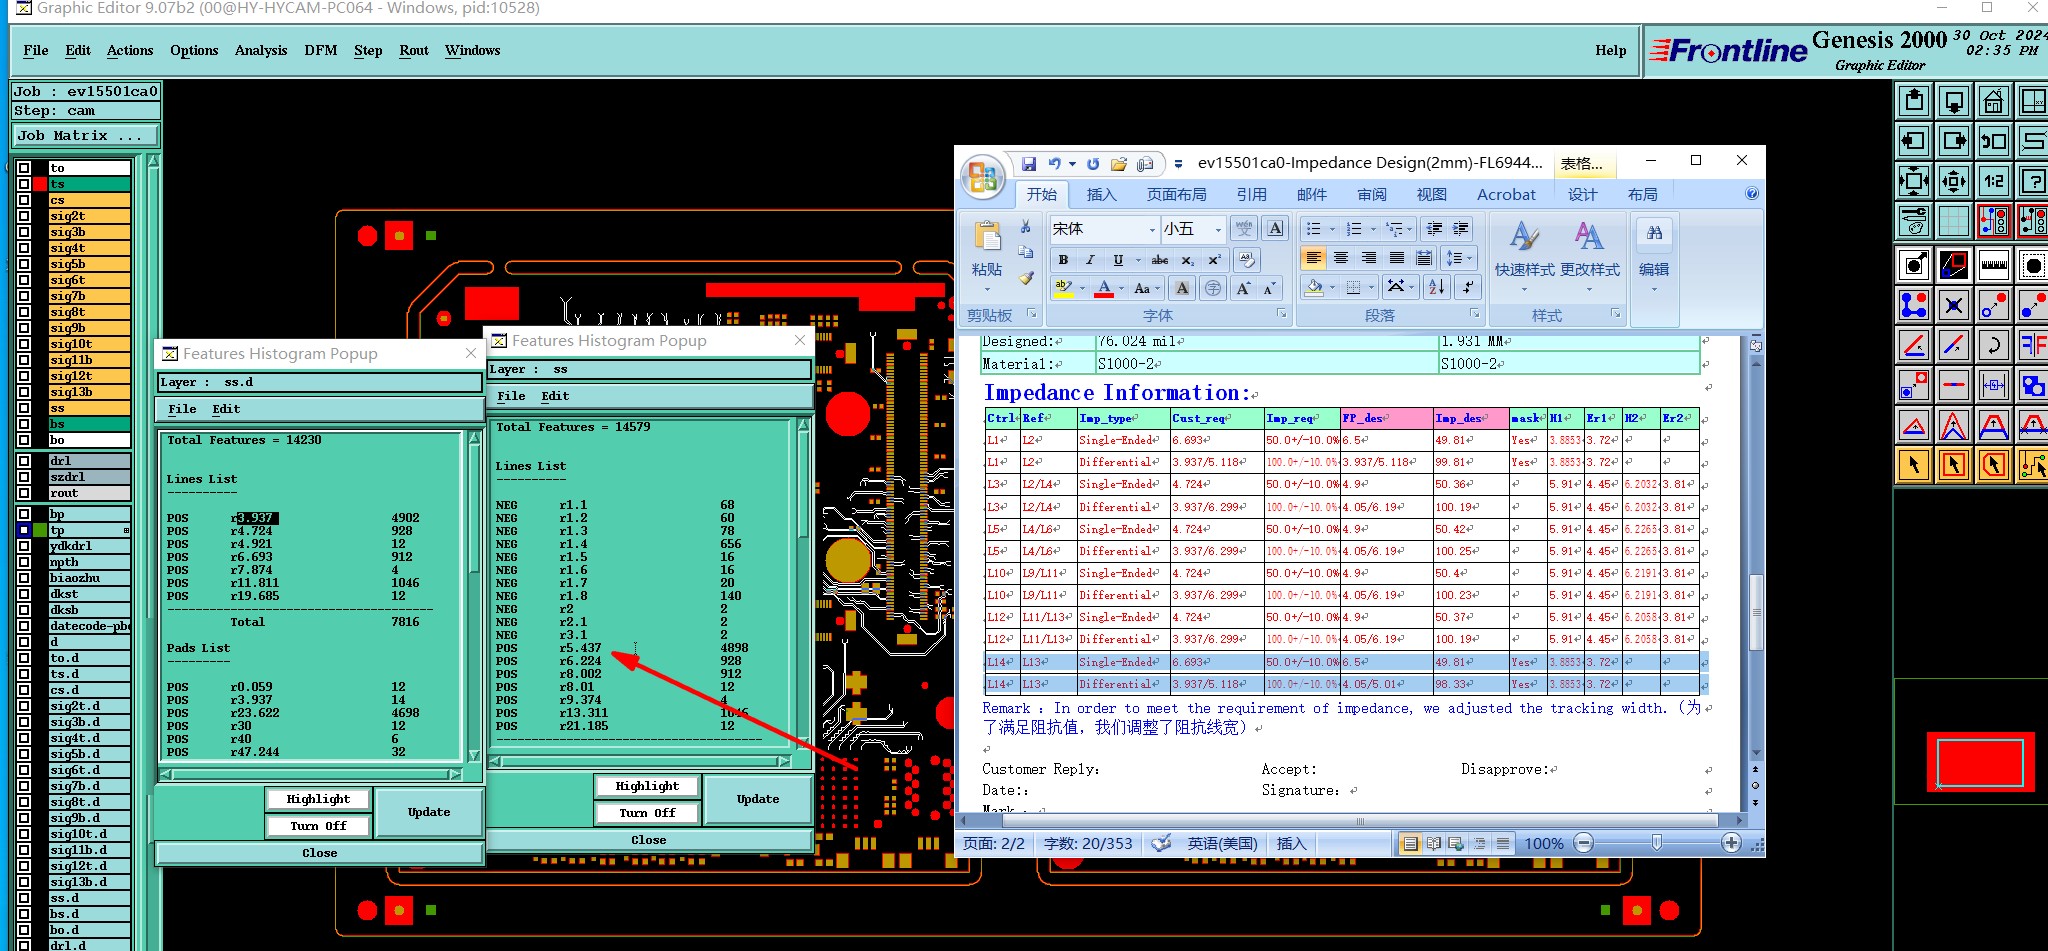This screenshot has height=951, width=2048.
Task: Click the Format Painter brush icon in Word
Action: pyautogui.click(x=1026, y=278)
